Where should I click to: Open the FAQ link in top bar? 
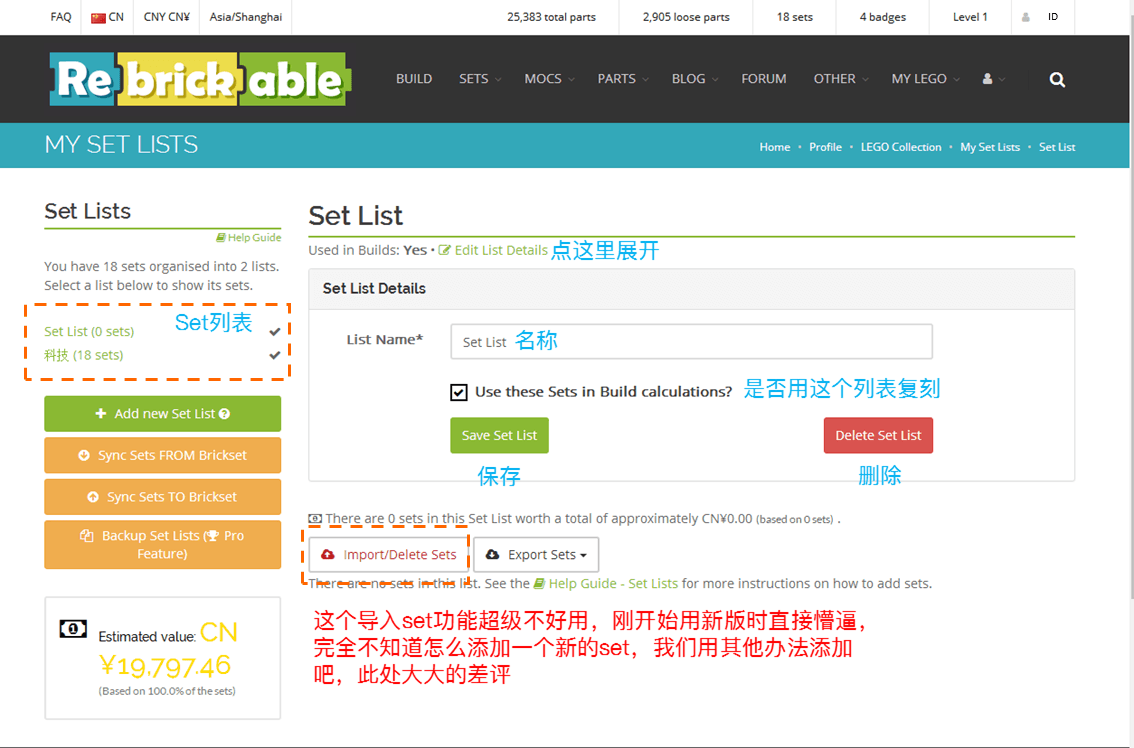click(61, 17)
